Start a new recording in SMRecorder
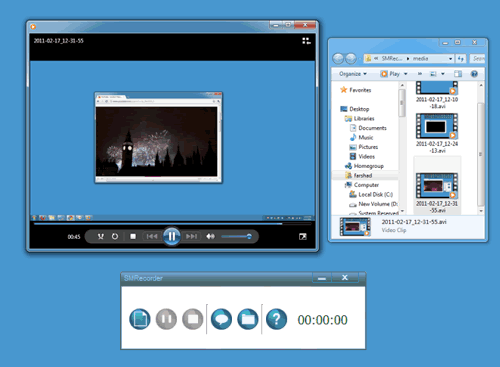Screen dimensions: 500x367 [140, 319]
